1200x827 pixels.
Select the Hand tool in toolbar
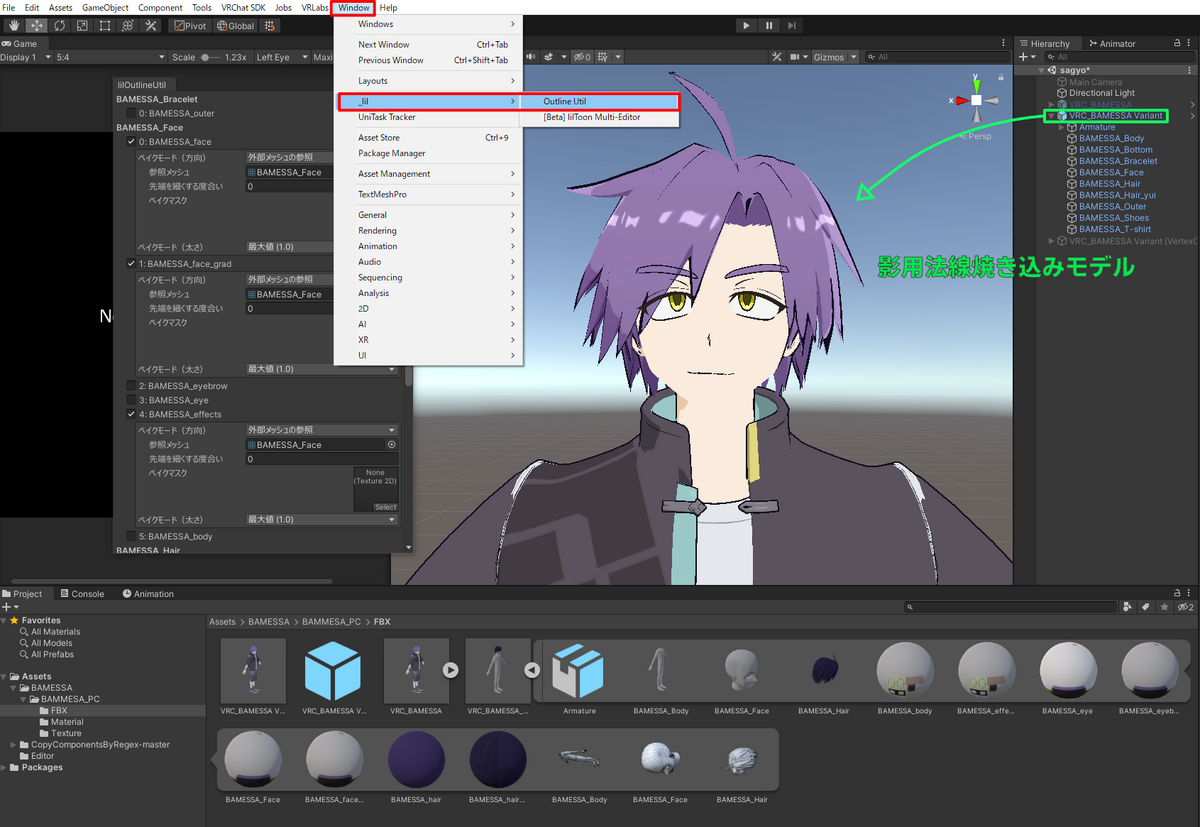[x=14, y=25]
